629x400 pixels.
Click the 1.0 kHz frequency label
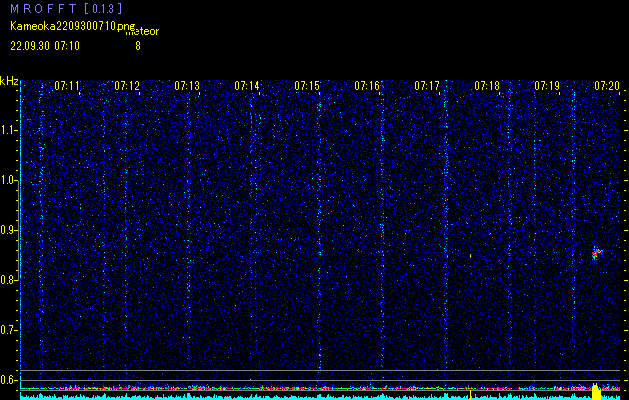coord(9,181)
